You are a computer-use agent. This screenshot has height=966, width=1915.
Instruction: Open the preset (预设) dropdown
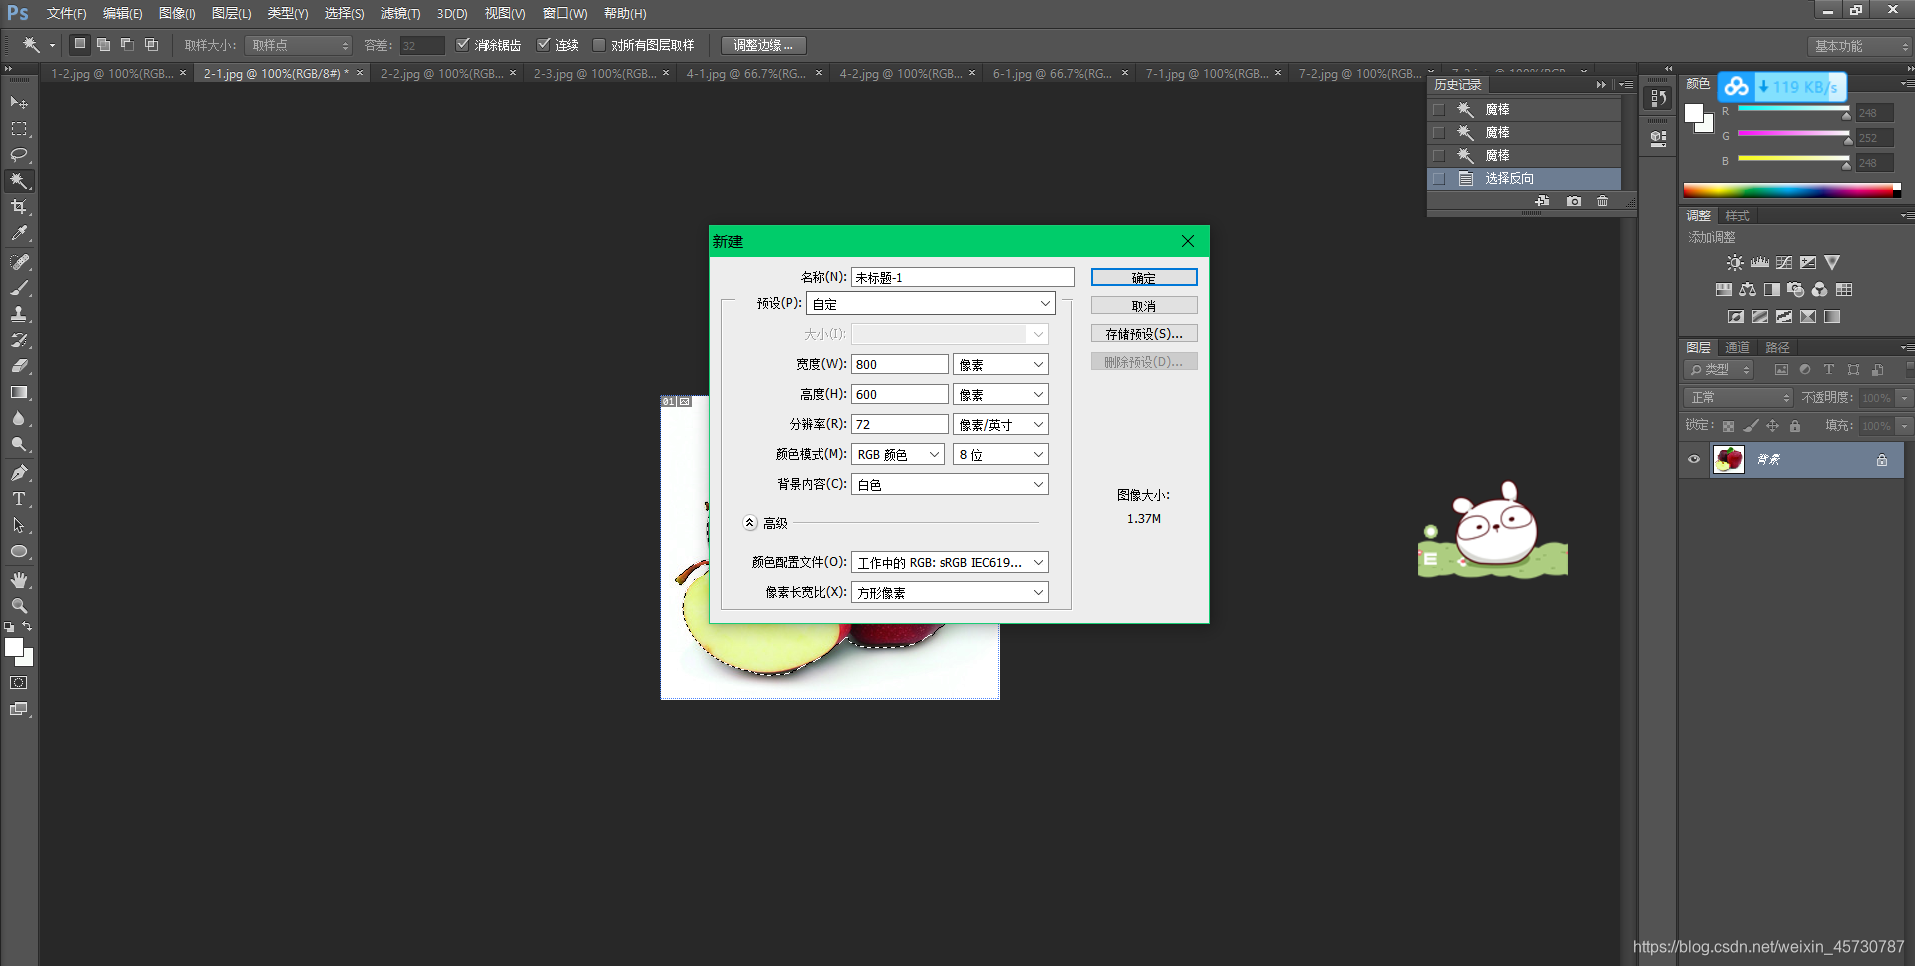[x=931, y=304]
